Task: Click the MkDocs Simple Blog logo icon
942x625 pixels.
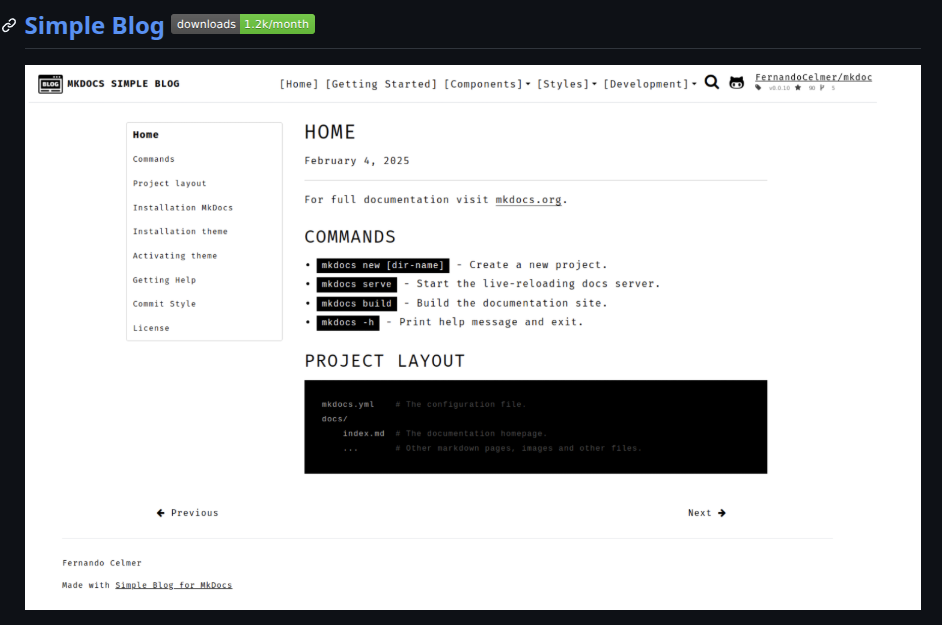Action: click(x=50, y=84)
